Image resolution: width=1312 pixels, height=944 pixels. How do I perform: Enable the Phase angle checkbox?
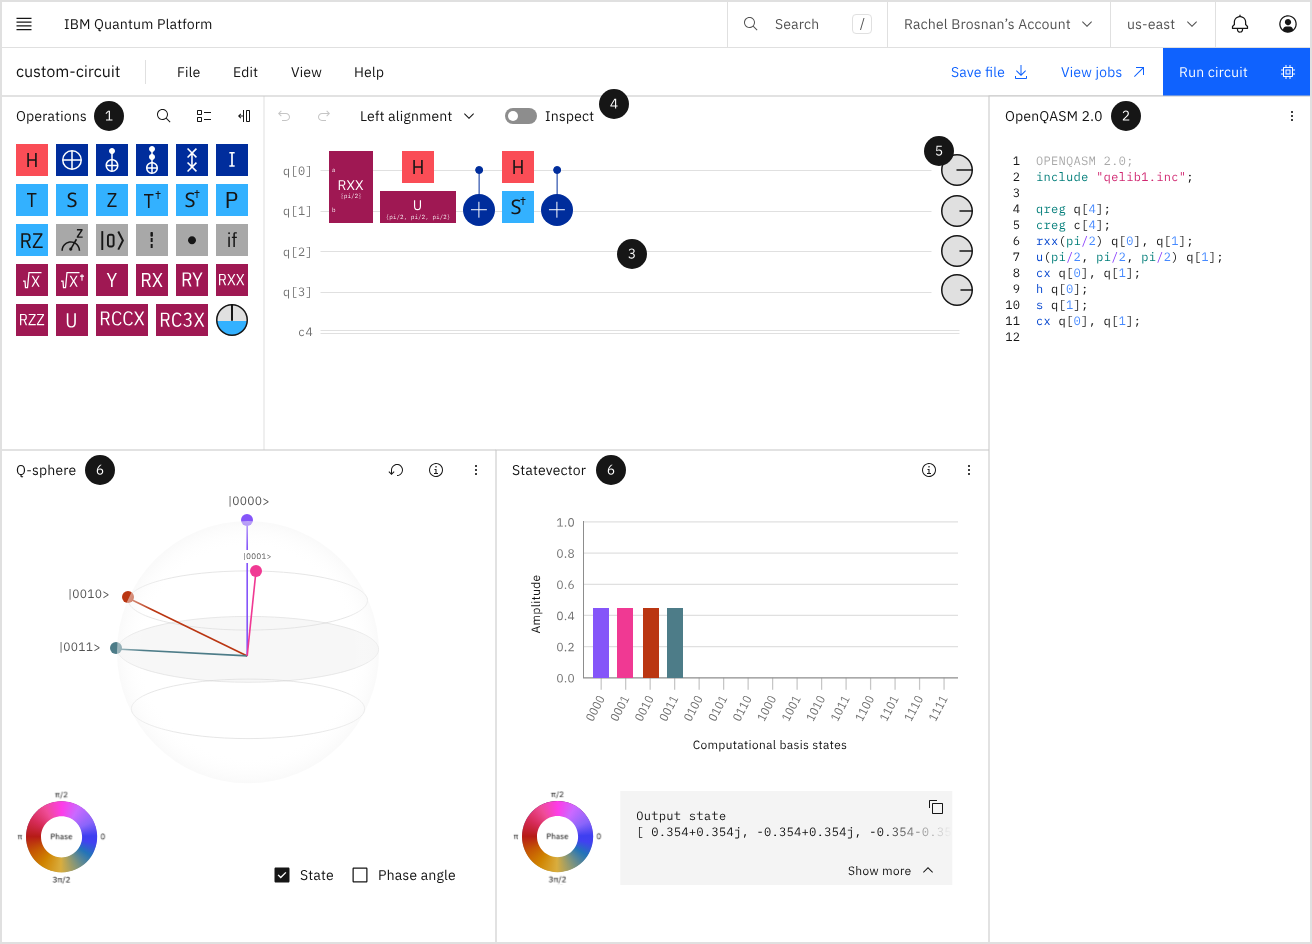pos(361,875)
